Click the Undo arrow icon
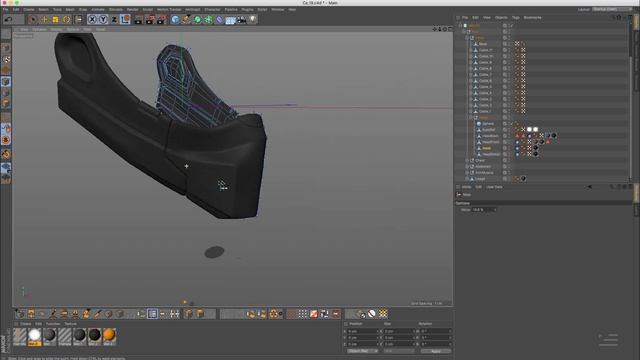The image size is (640, 360). (8, 19)
